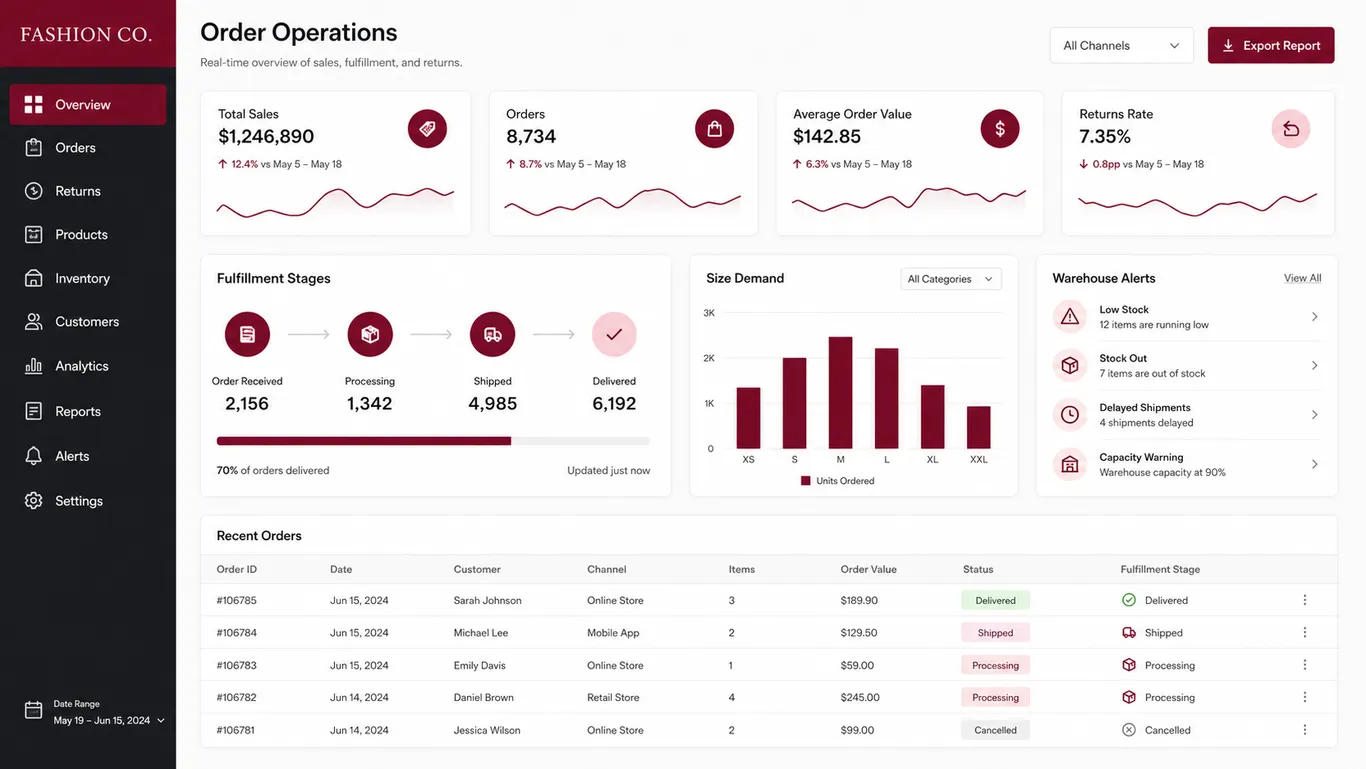Expand the Delayed Shipments alert chevron
This screenshot has height=769, width=1366.
[1314, 415]
